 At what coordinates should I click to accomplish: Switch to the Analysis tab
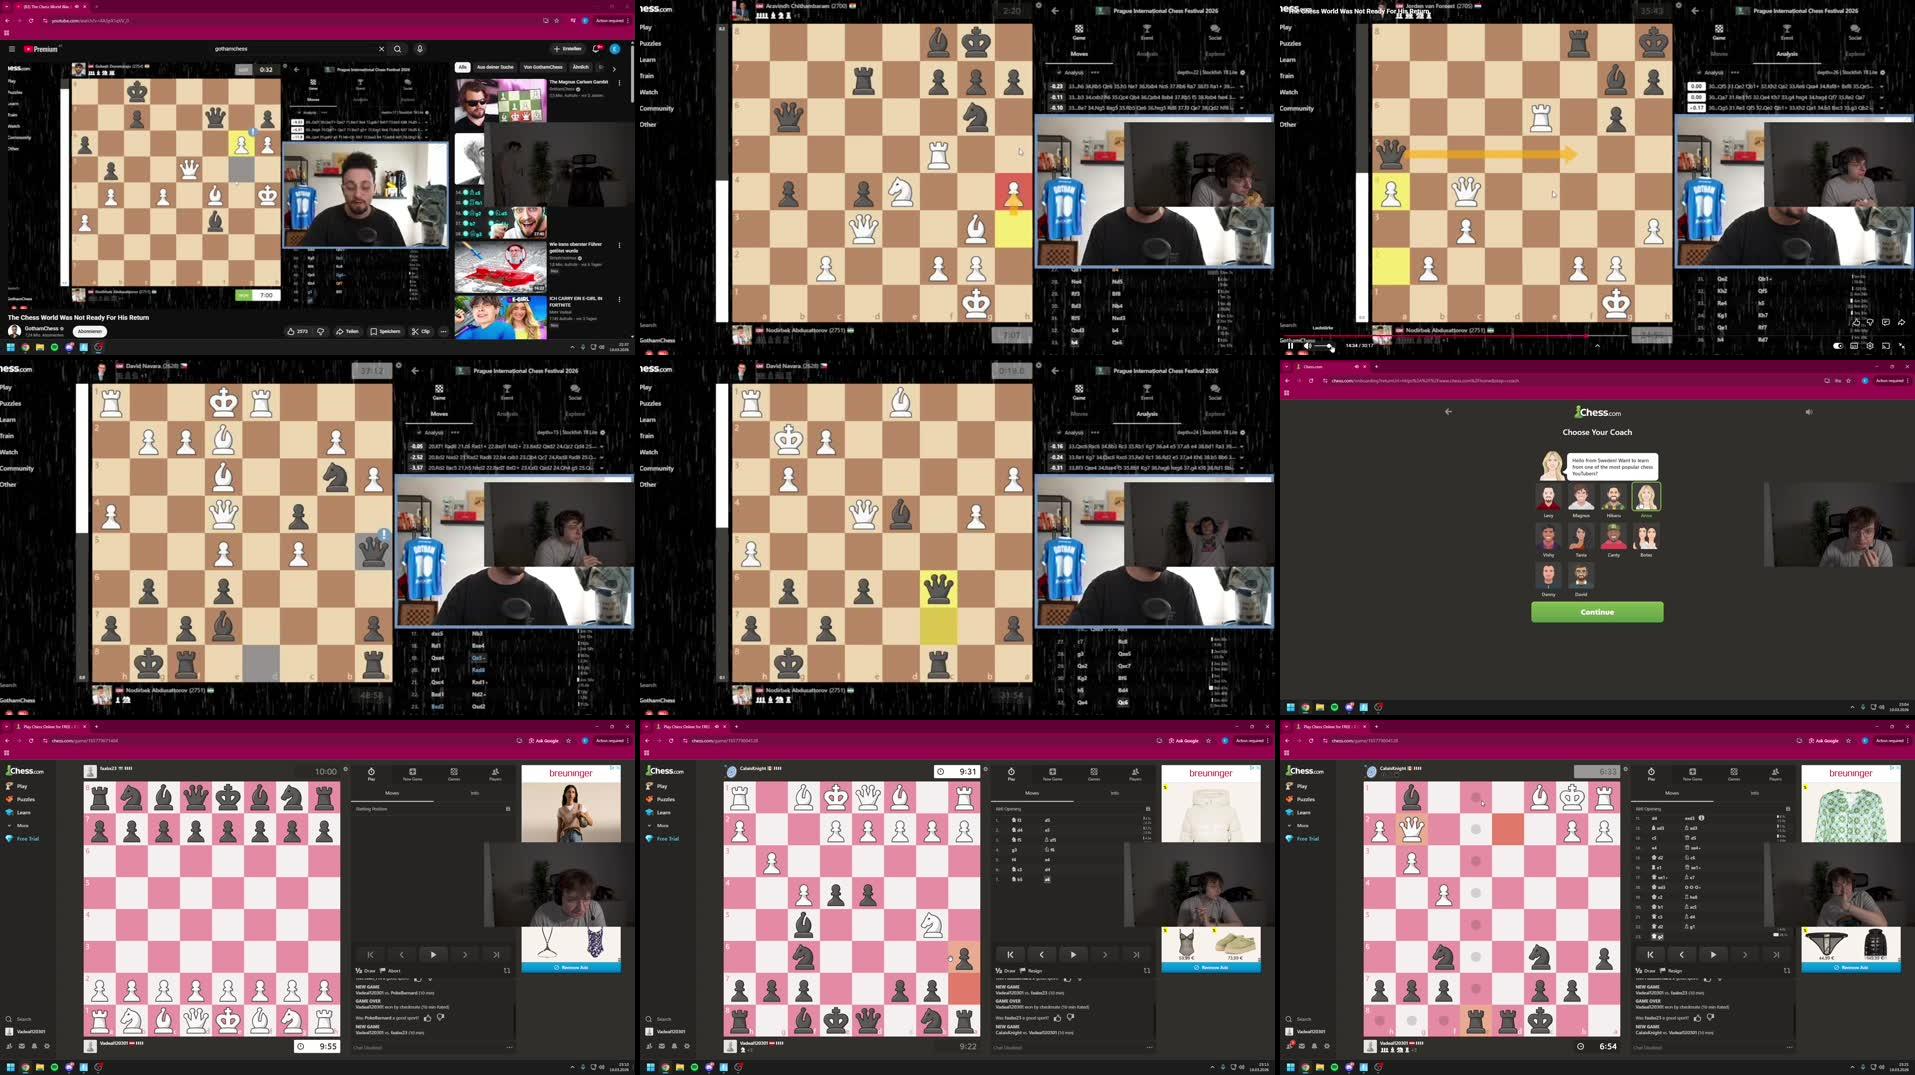click(1147, 54)
